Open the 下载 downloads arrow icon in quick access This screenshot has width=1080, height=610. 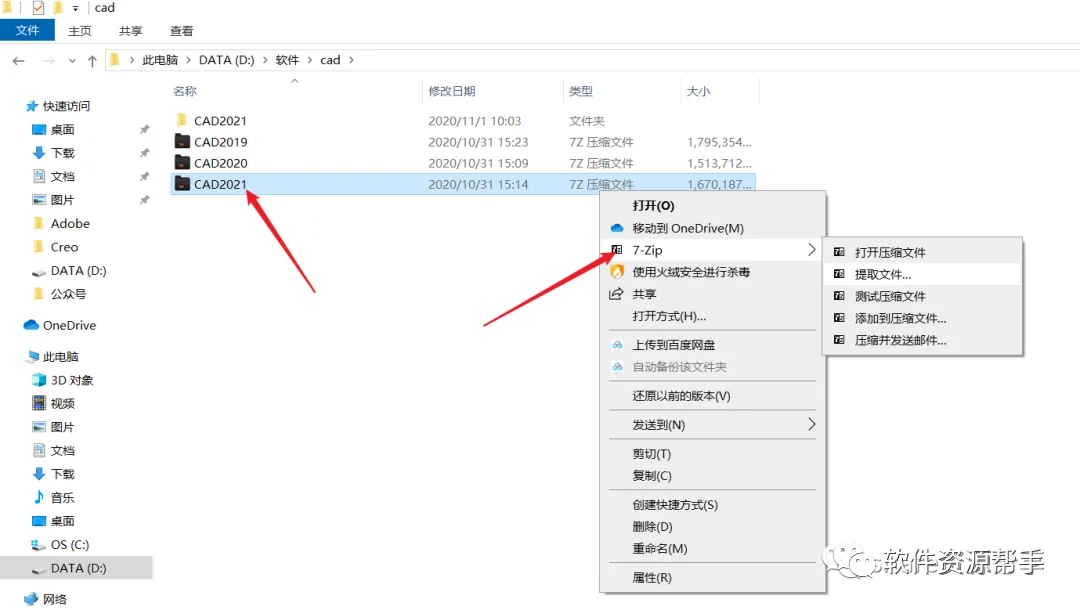click(x=39, y=153)
